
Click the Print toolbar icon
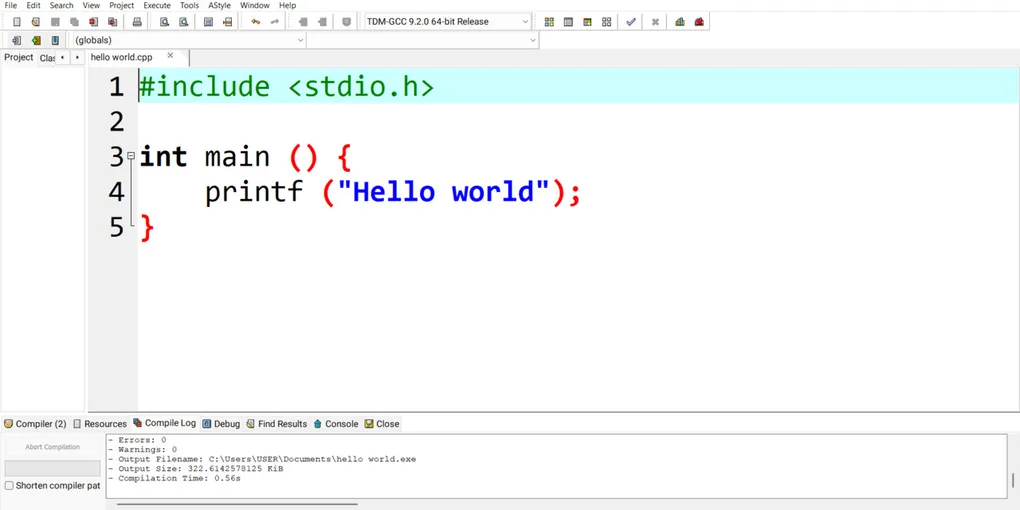coord(137,21)
